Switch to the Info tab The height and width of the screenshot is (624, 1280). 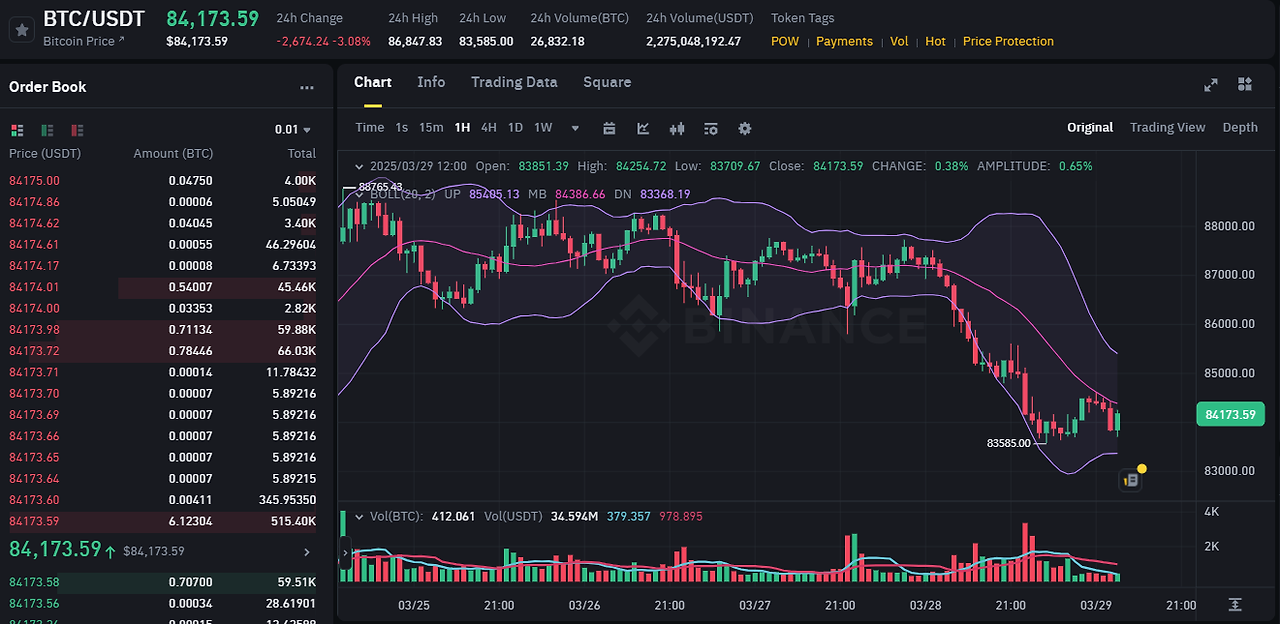[431, 82]
